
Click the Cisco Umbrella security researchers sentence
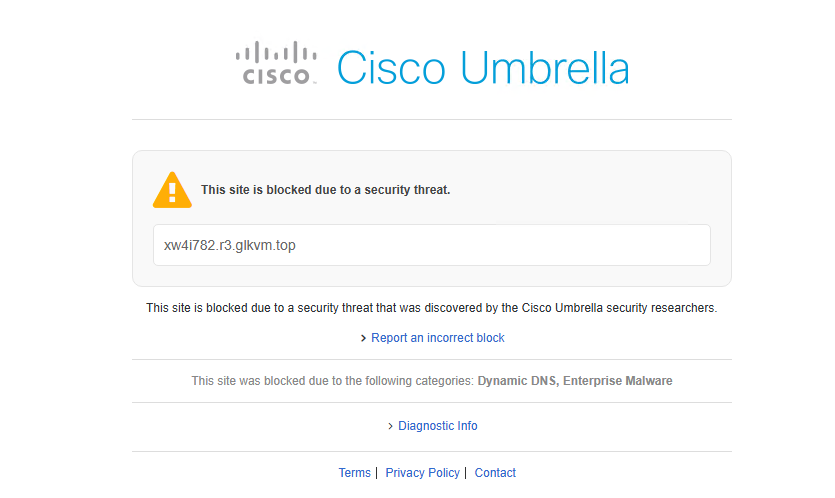(431, 308)
